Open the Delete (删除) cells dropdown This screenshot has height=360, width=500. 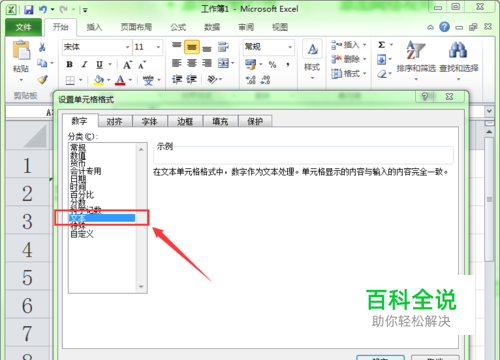pos(349,59)
